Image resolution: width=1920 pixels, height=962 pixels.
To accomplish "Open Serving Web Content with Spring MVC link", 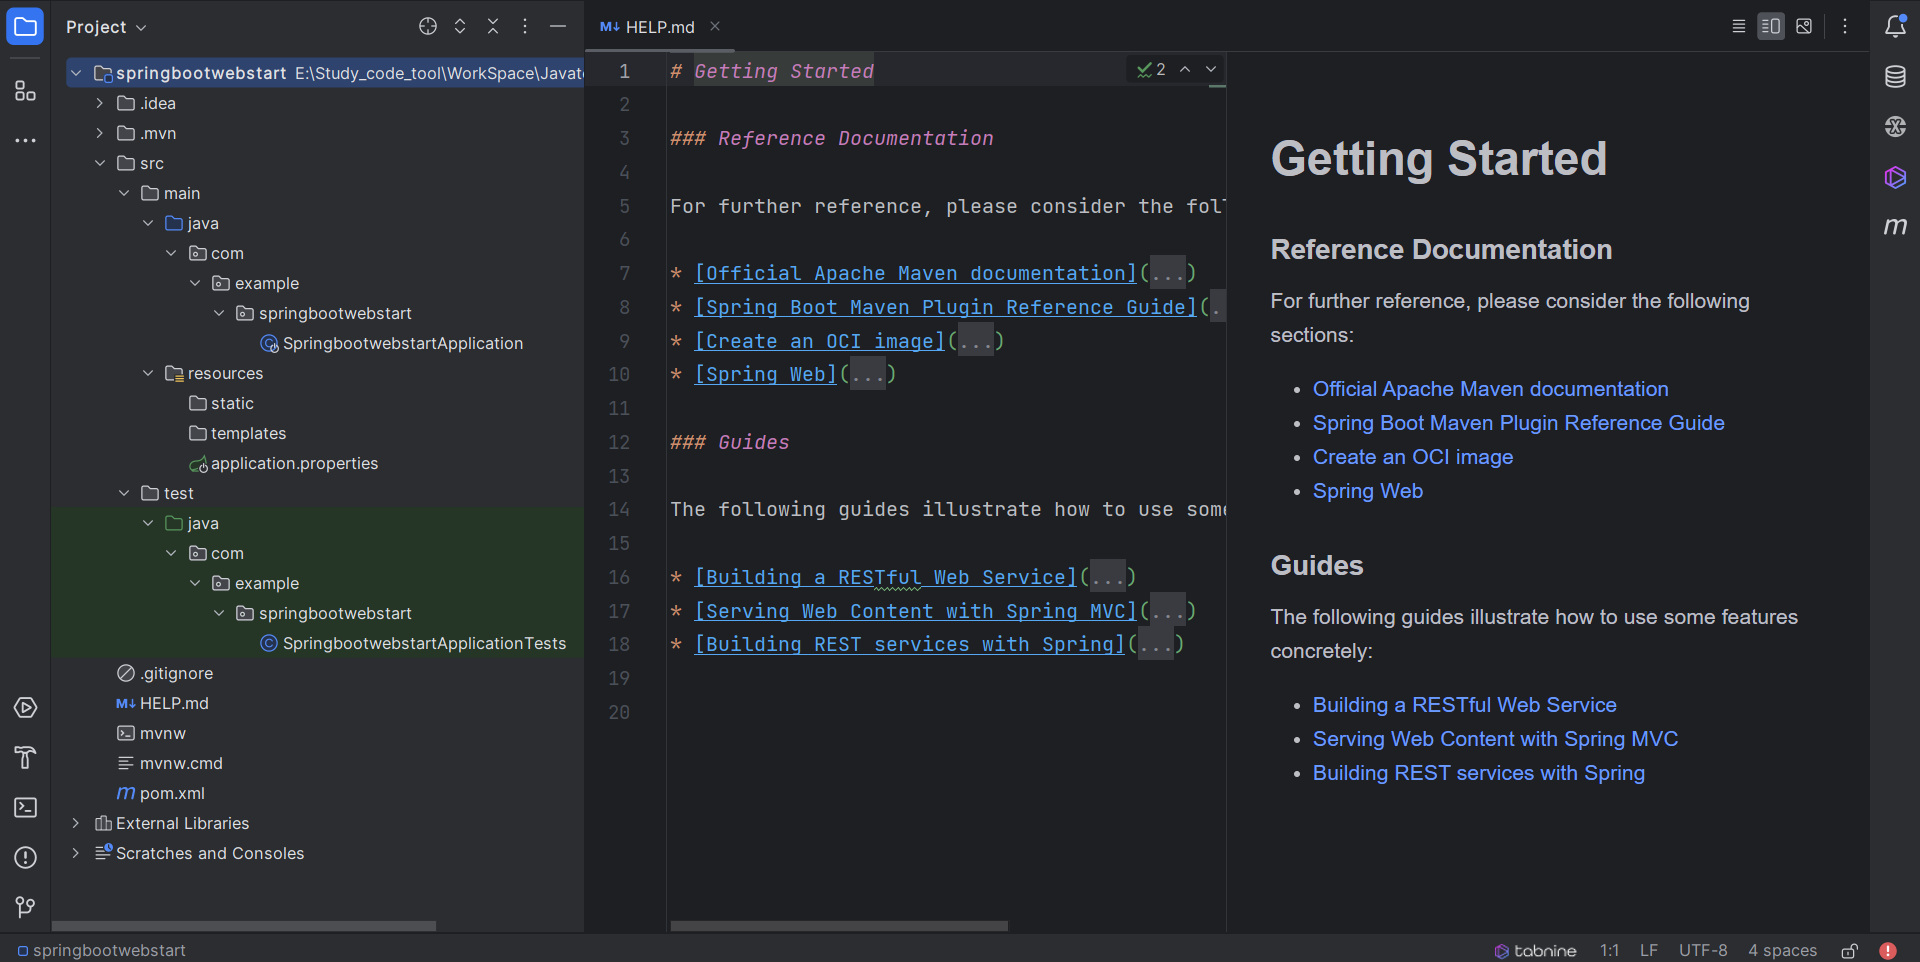I will point(1495,739).
